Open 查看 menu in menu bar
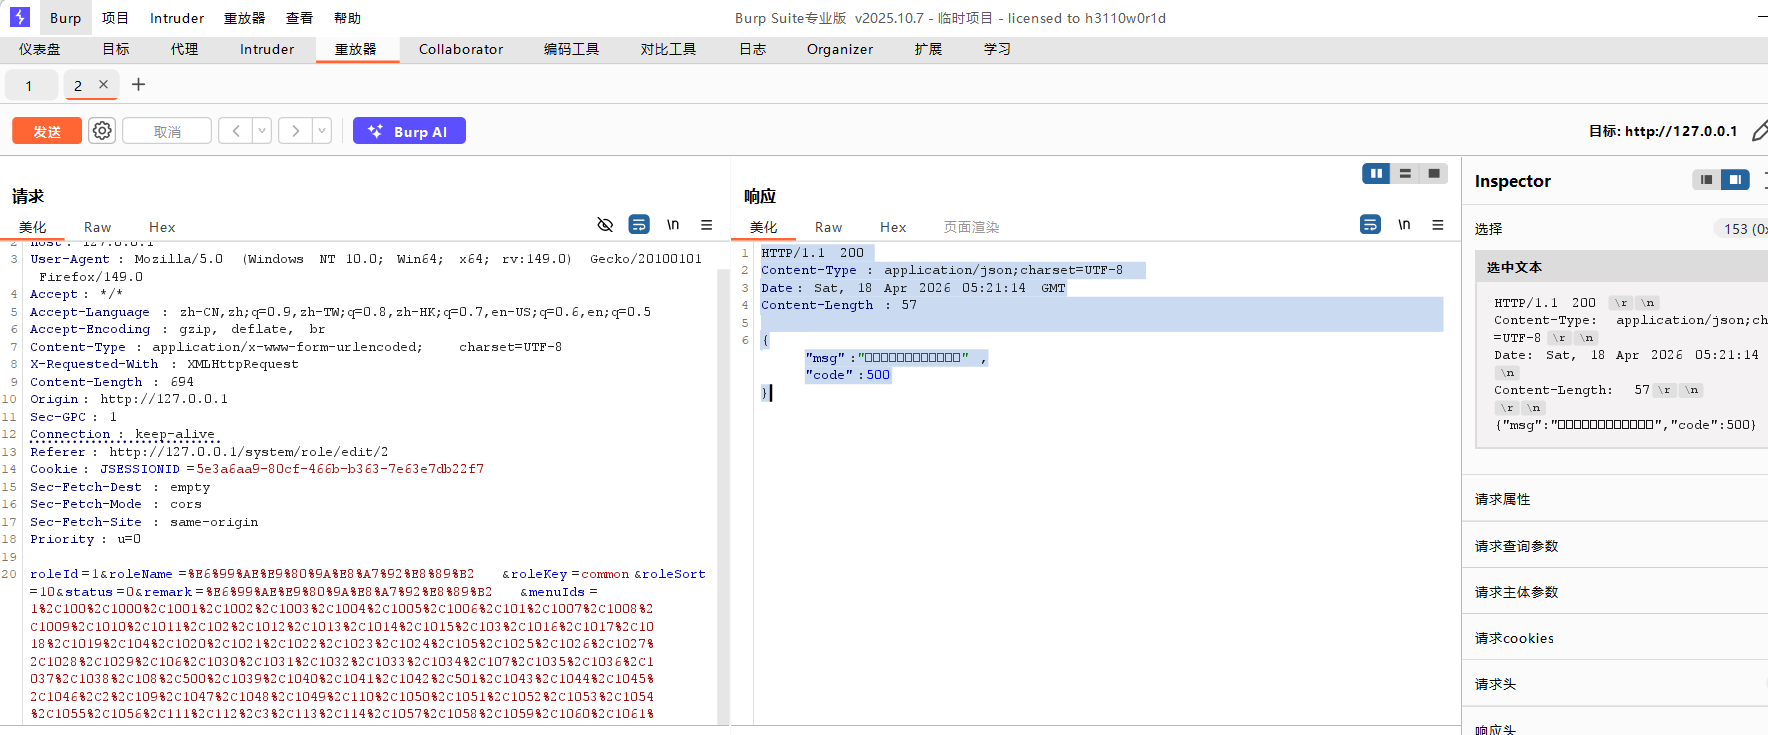Screen dimensions: 1768x735 pos(299,18)
